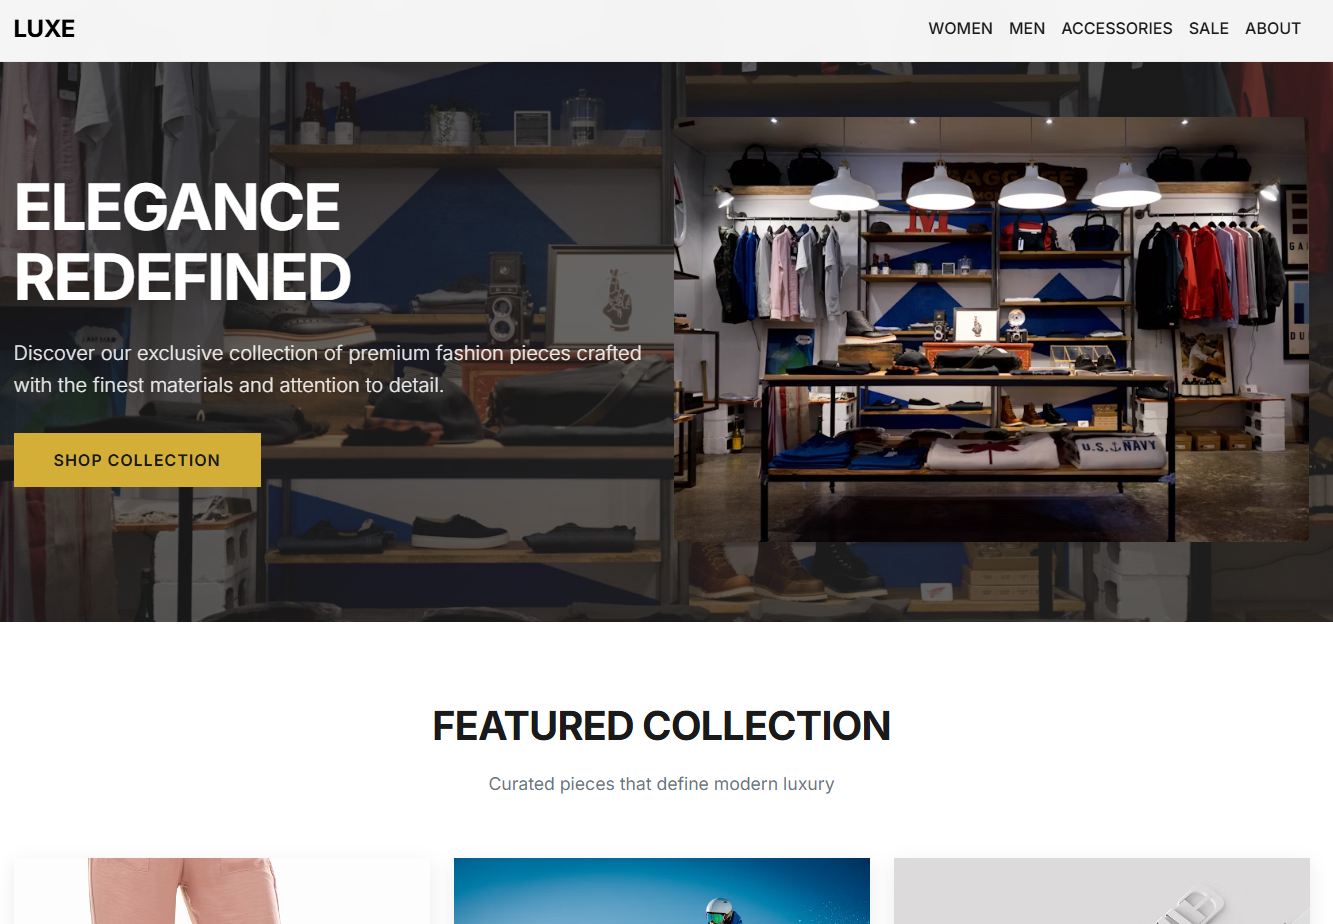The width and height of the screenshot is (1333, 924).
Task: Click the white pendant lamps in photo
Action: 984,186
